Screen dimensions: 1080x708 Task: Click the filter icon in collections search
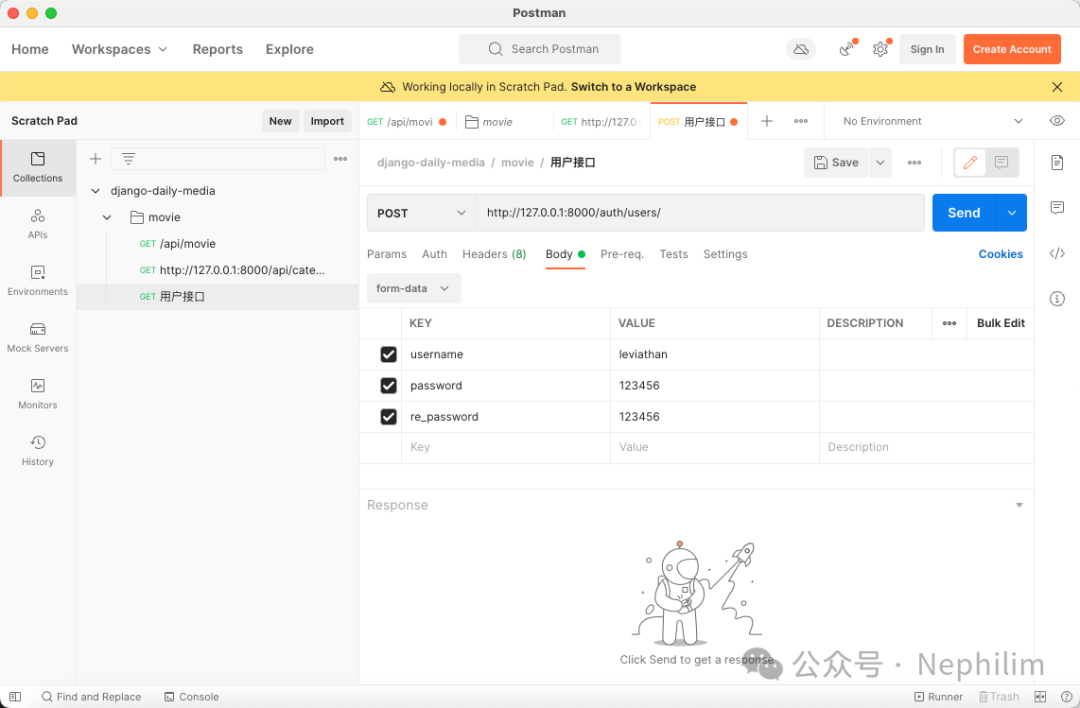(x=128, y=159)
